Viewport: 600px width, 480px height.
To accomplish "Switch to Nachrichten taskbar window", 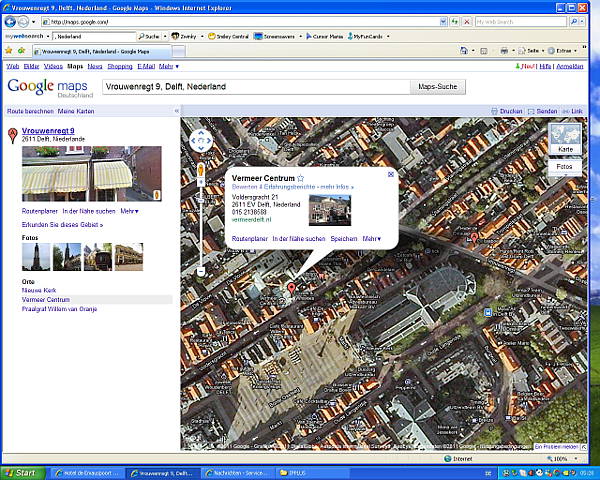I will (x=237, y=473).
